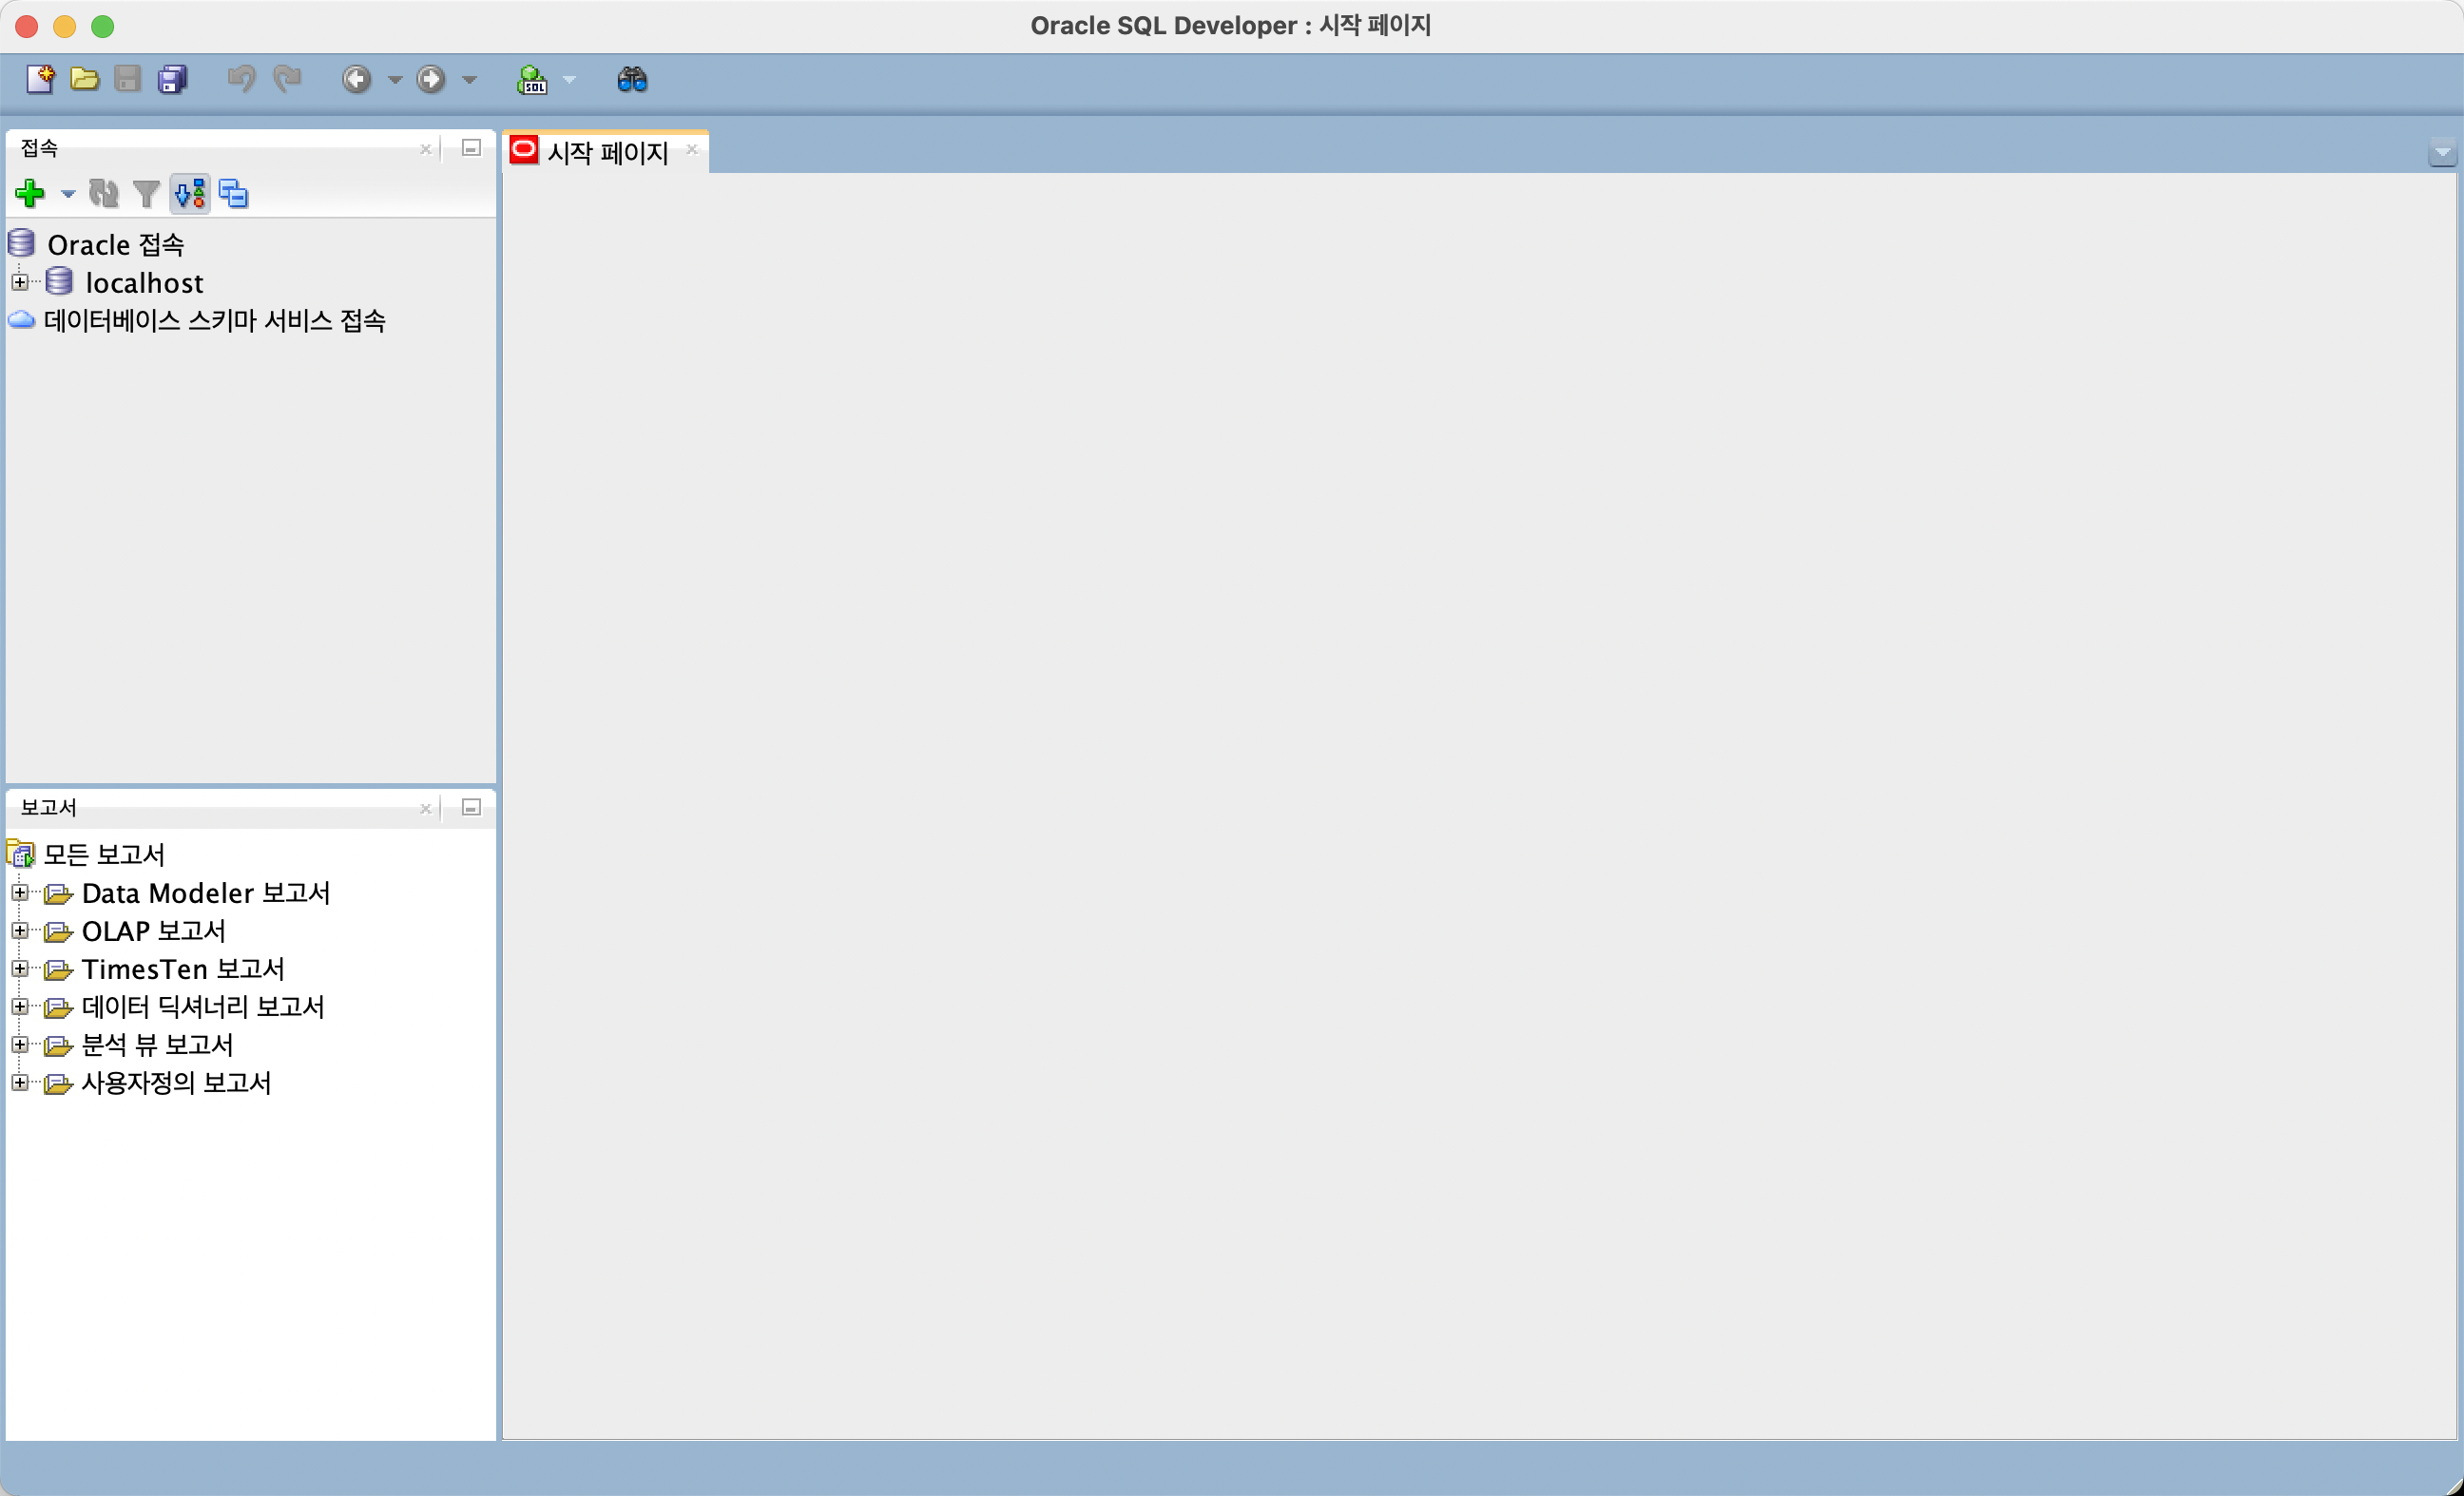Screen dimensions: 2464x1496
Task: Click the Undo arrow icon
Action: (x=241, y=79)
